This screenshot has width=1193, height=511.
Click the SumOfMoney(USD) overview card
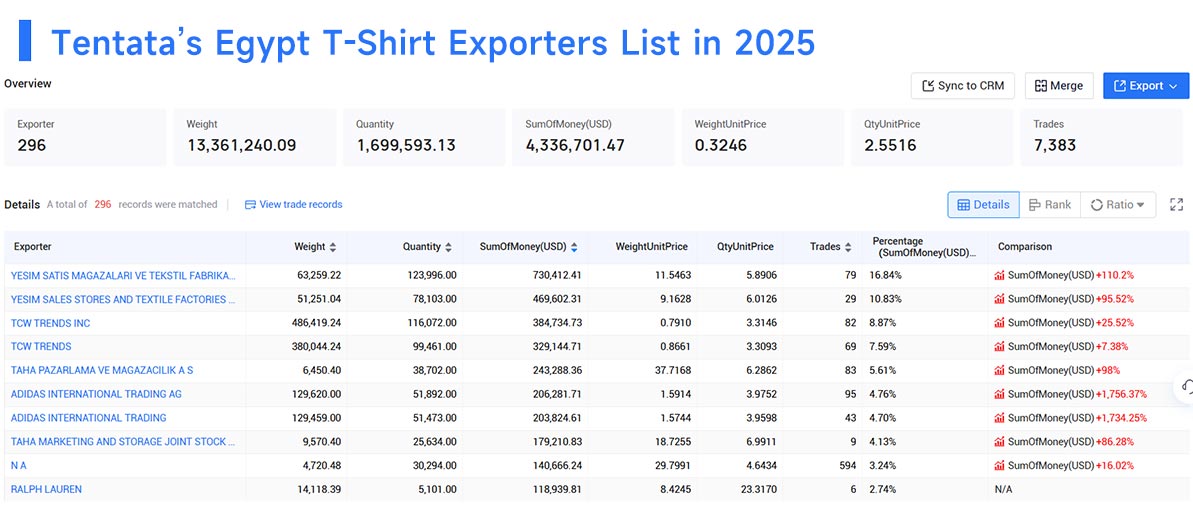click(x=593, y=137)
